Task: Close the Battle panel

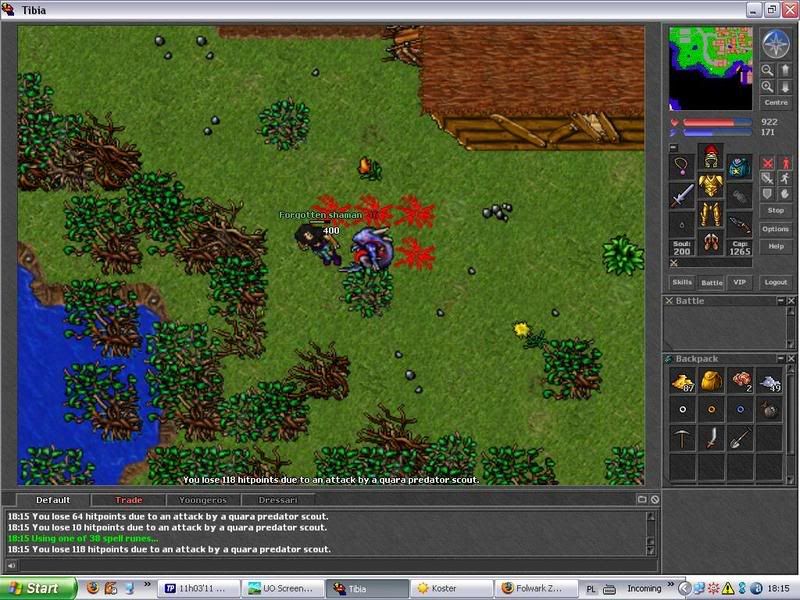Action: coord(791,301)
